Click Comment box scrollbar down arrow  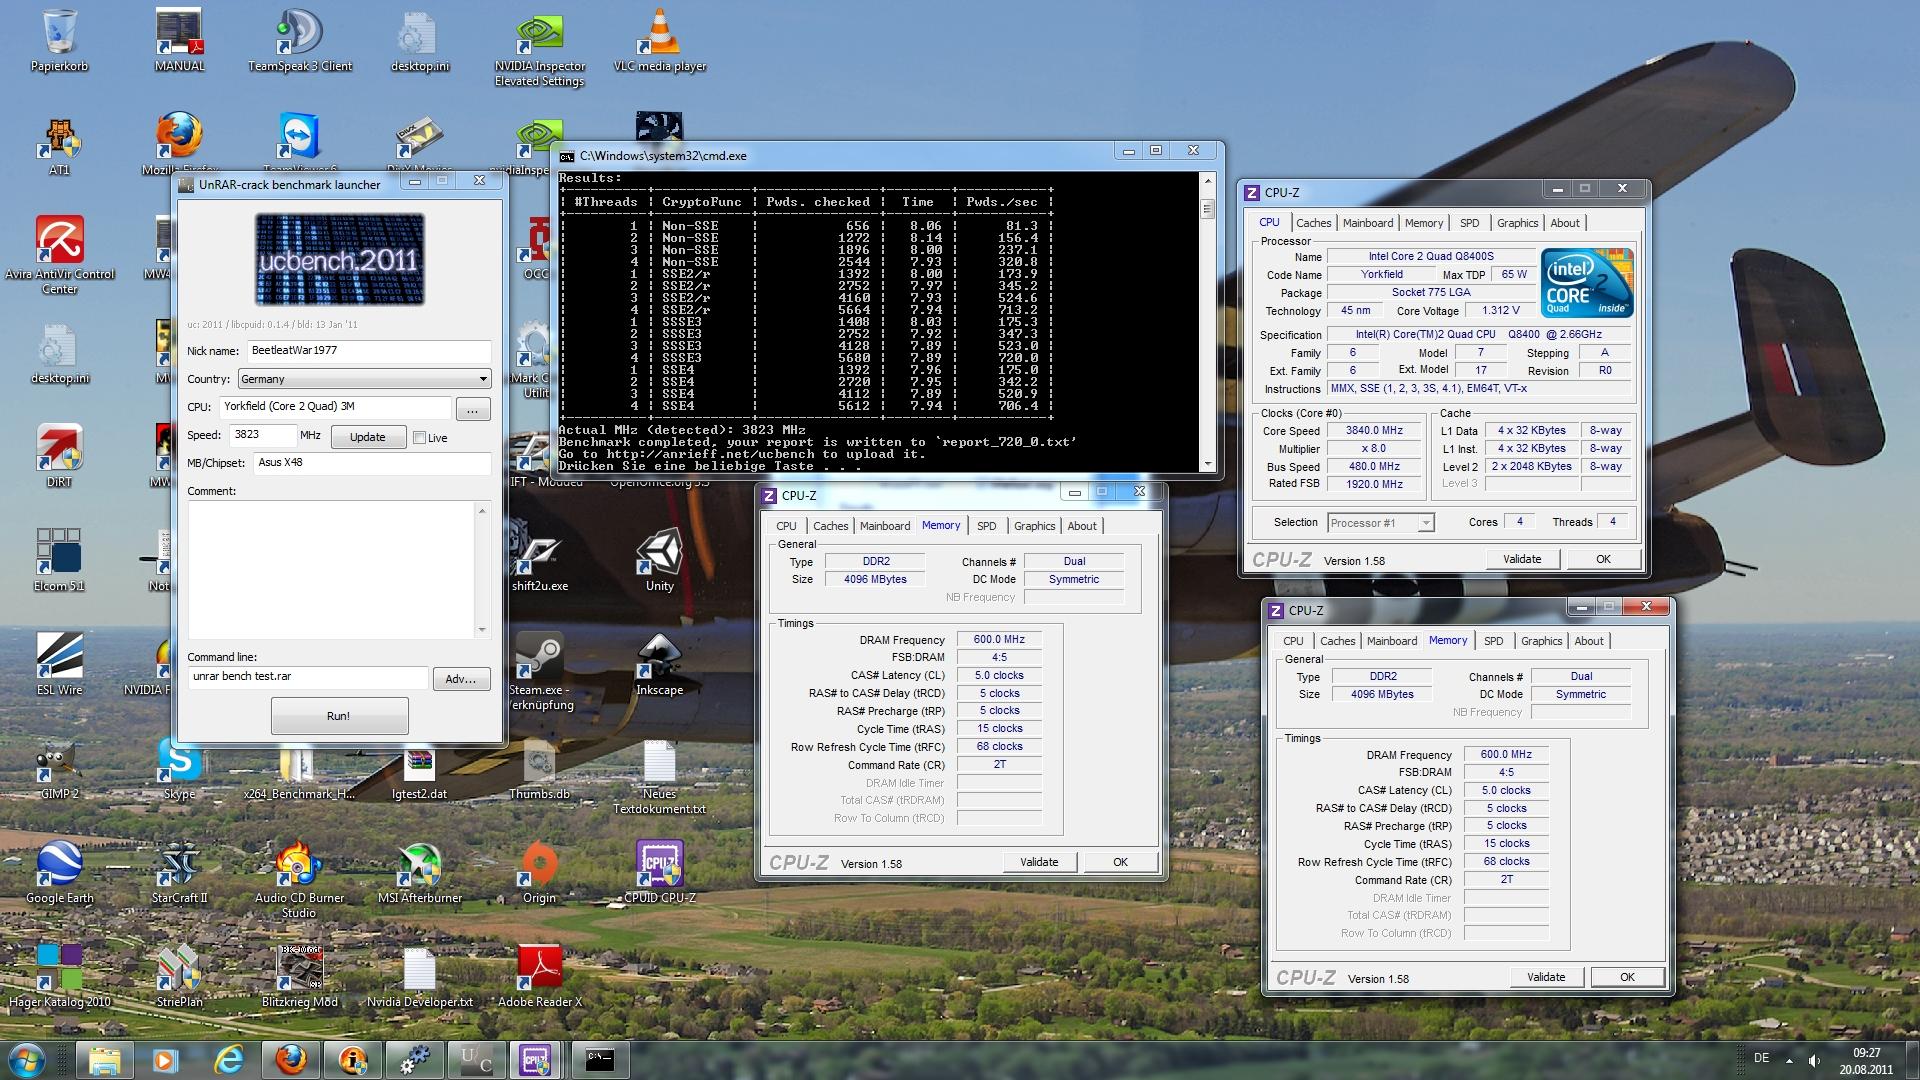point(482,630)
